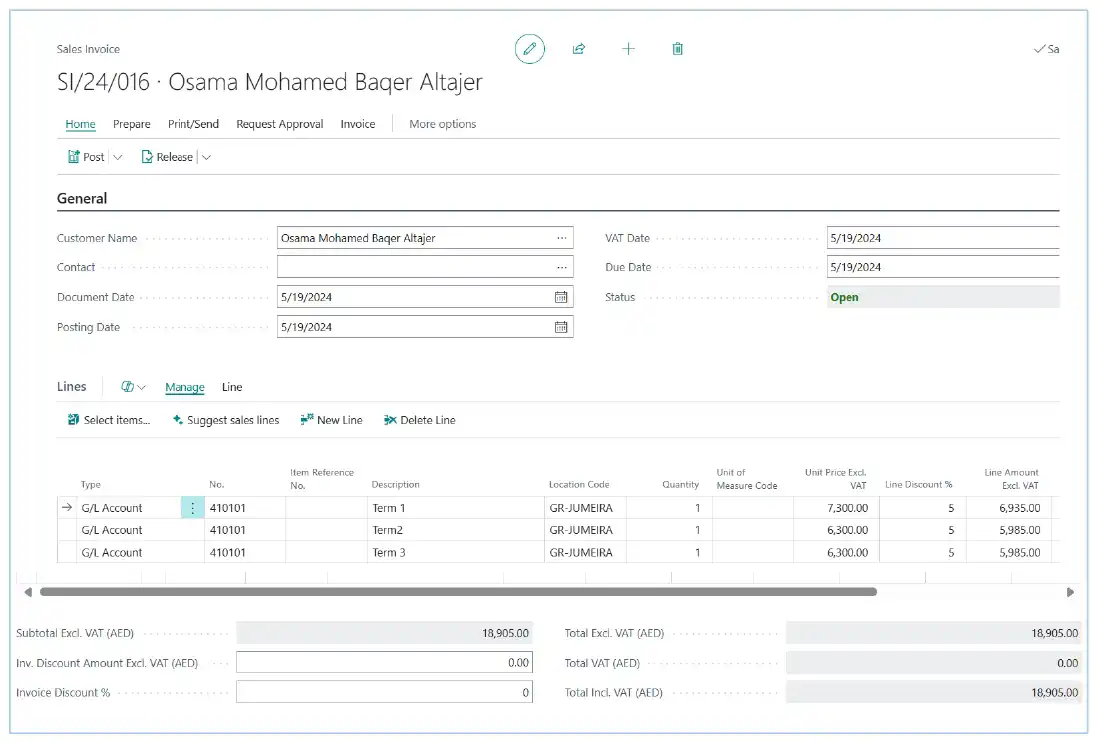This screenshot has height=742, width=1099.
Task: Click the No. cell 410101 for Term 3
Action: pyautogui.click(x=245, y=553)
